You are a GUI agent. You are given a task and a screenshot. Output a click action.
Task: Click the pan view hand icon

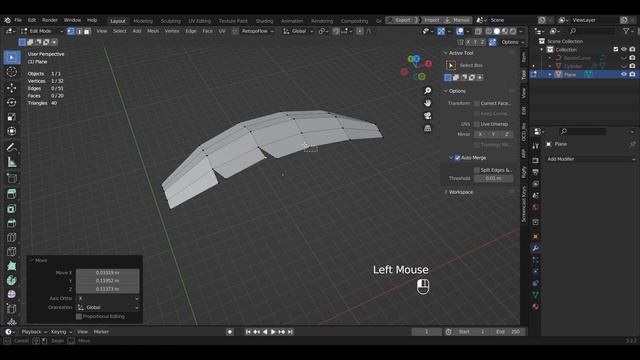pyautogui.click(x=427, y=103)
